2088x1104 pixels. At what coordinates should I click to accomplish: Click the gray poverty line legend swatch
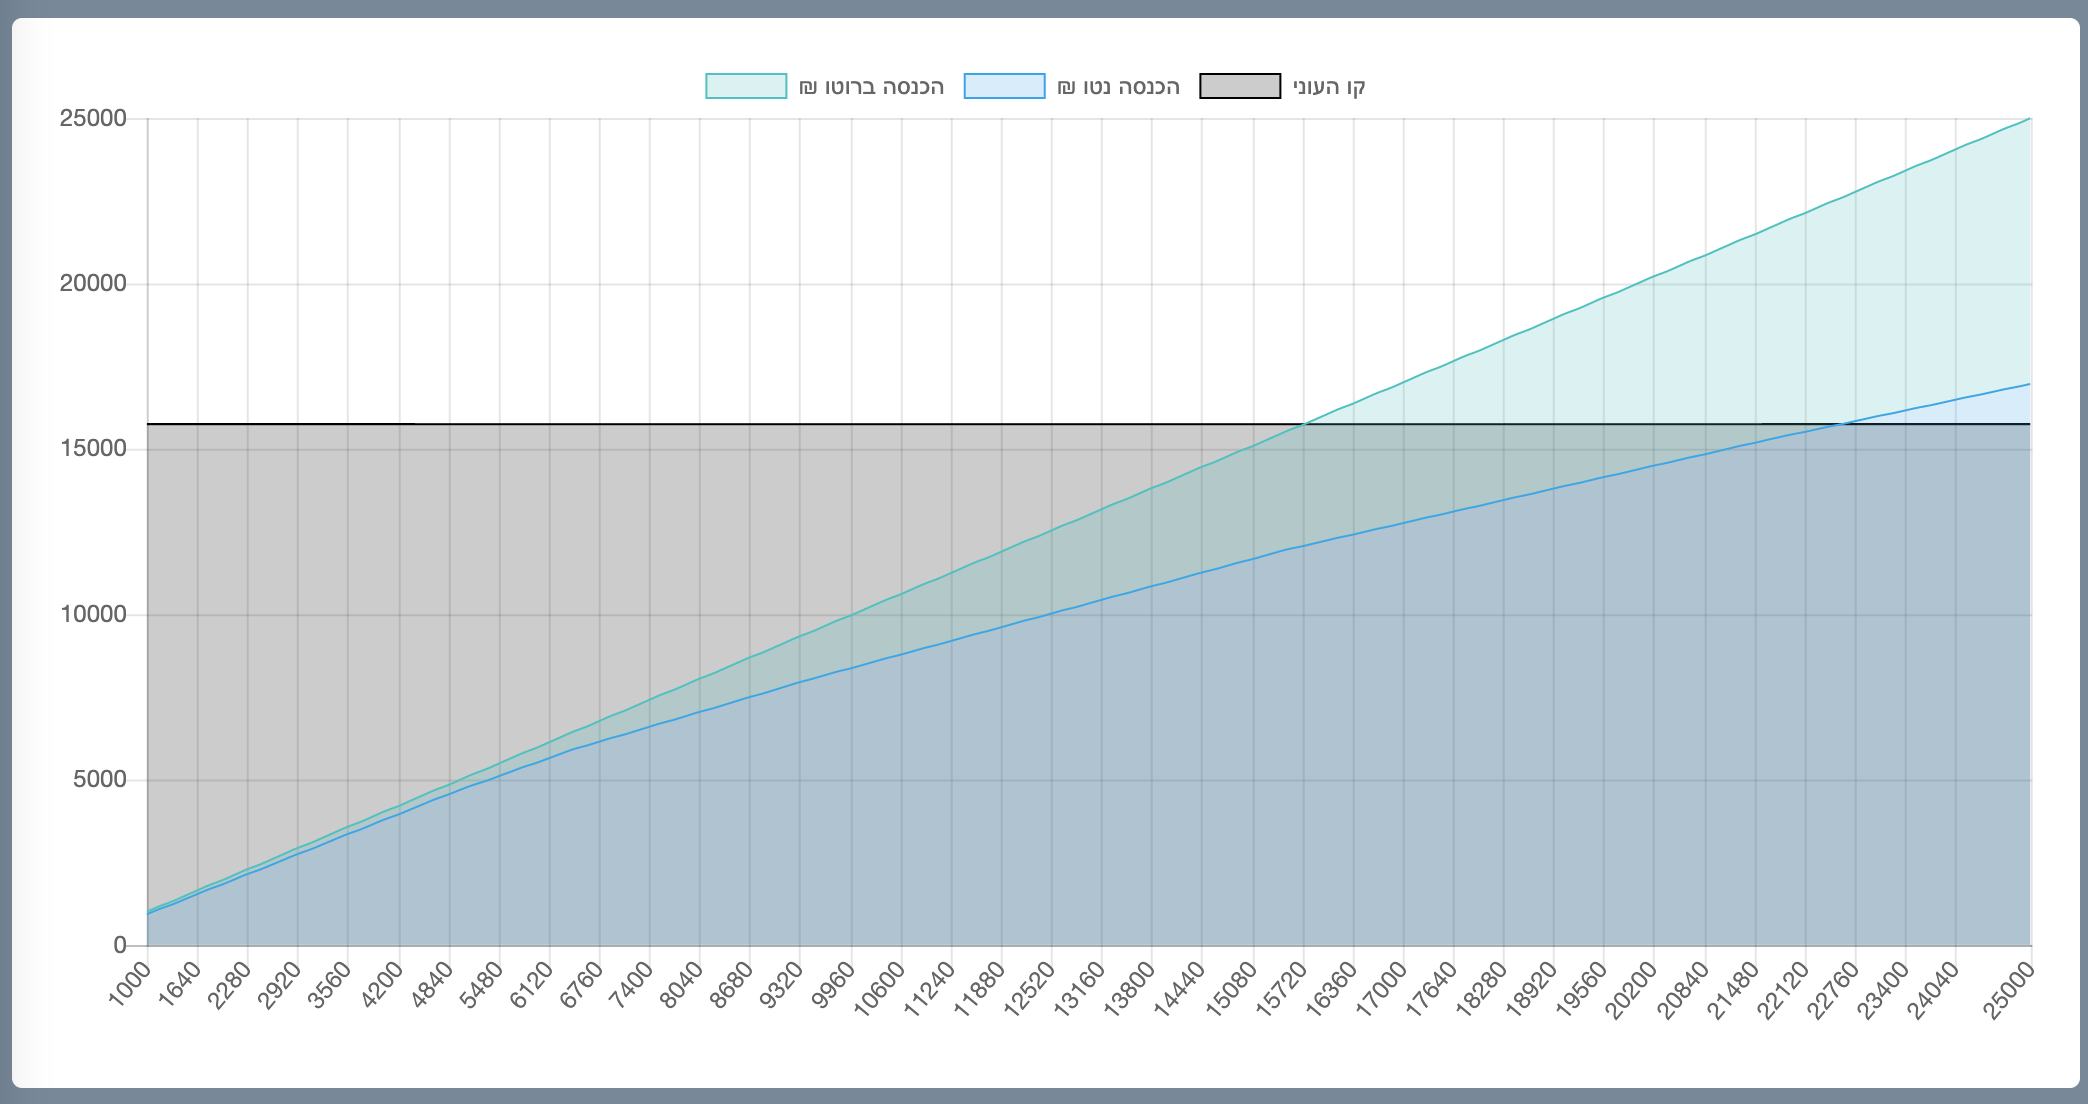[x=1240, y=86]
